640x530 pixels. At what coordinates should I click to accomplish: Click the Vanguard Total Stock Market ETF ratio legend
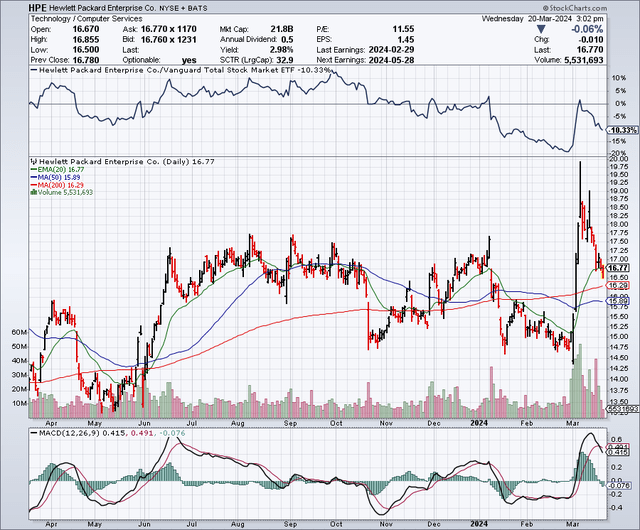tap(180, 70)
